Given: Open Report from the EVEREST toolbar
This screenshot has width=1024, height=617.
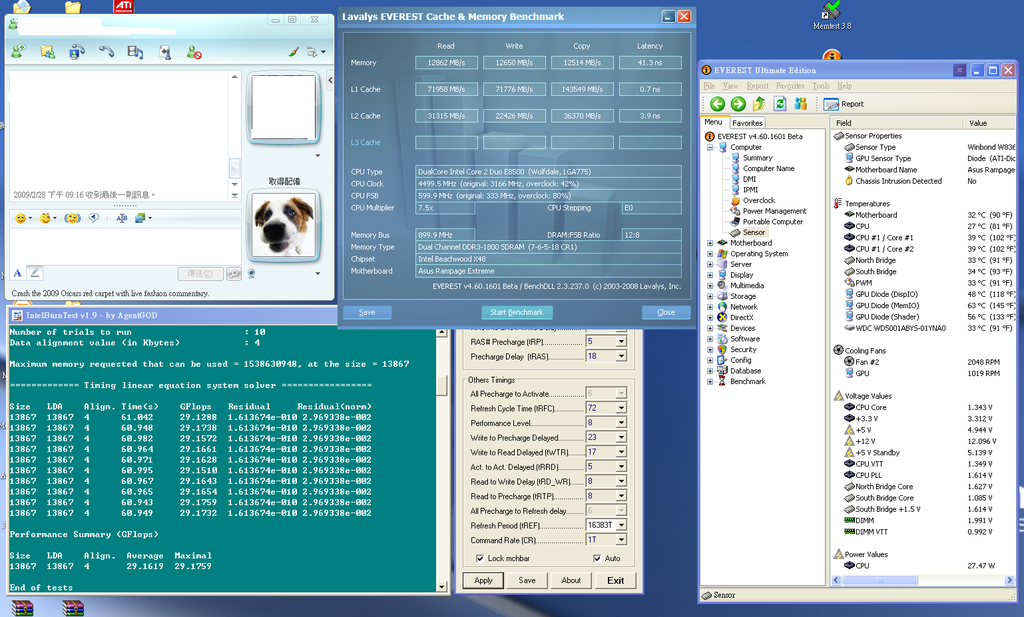Looking at the screenshot, I should click(843, 104).
